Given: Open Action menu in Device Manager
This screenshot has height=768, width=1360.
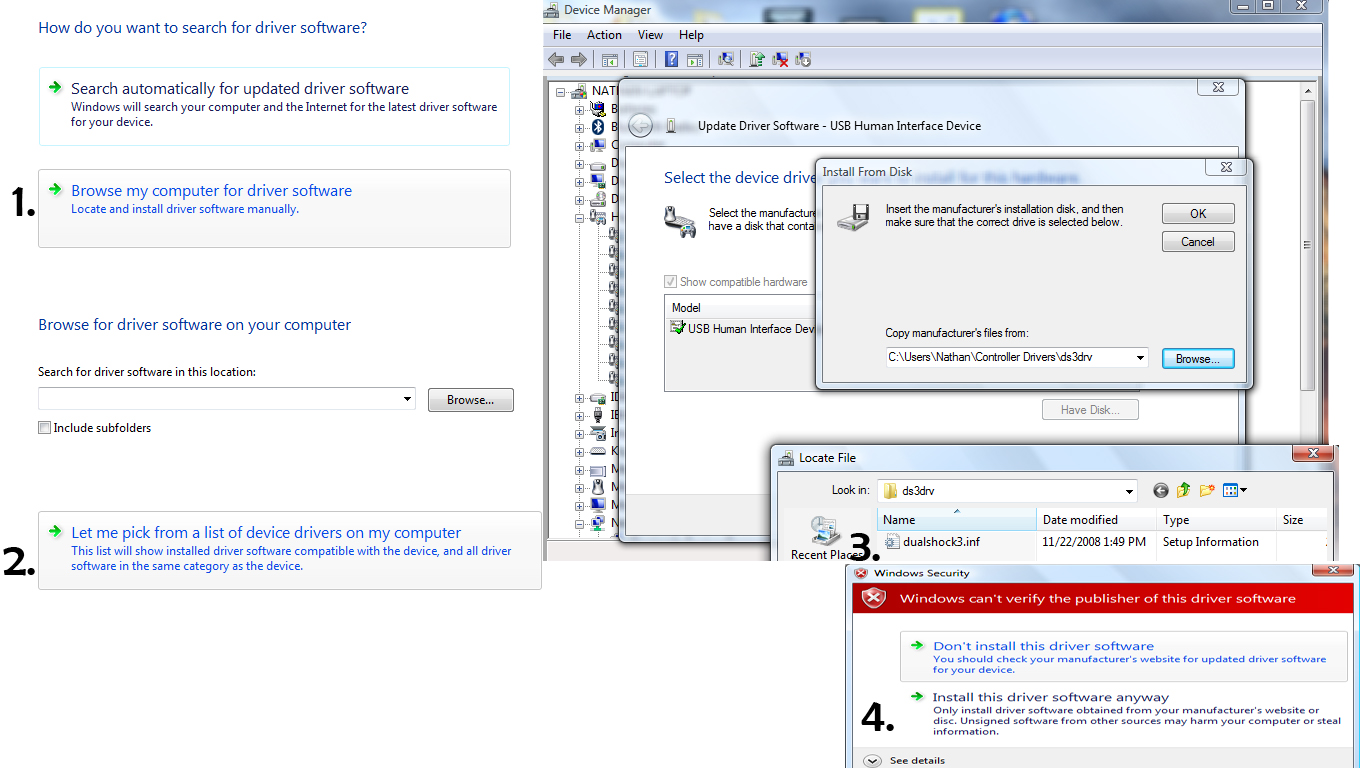Looking at the screenshot, I should [x=604, y=35].
